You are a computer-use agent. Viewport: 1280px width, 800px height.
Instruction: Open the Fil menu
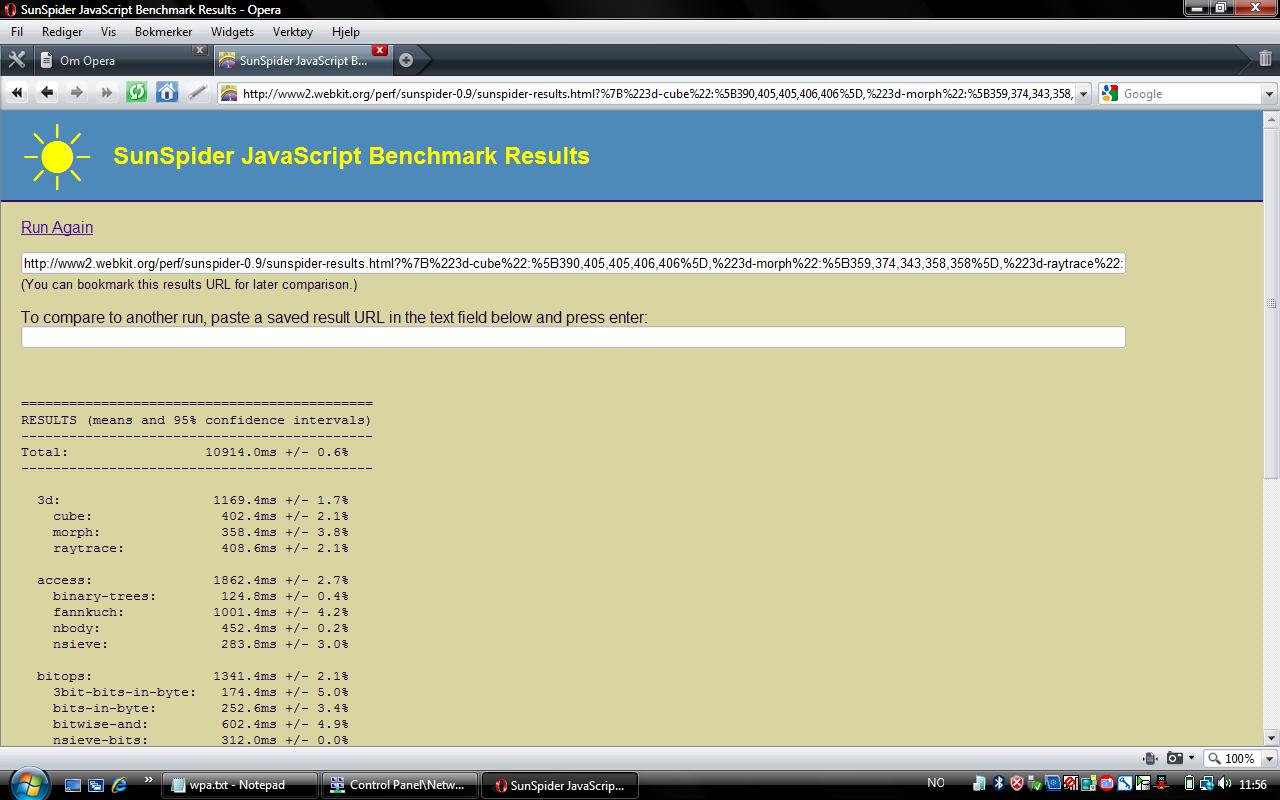(x=17, y=32)
